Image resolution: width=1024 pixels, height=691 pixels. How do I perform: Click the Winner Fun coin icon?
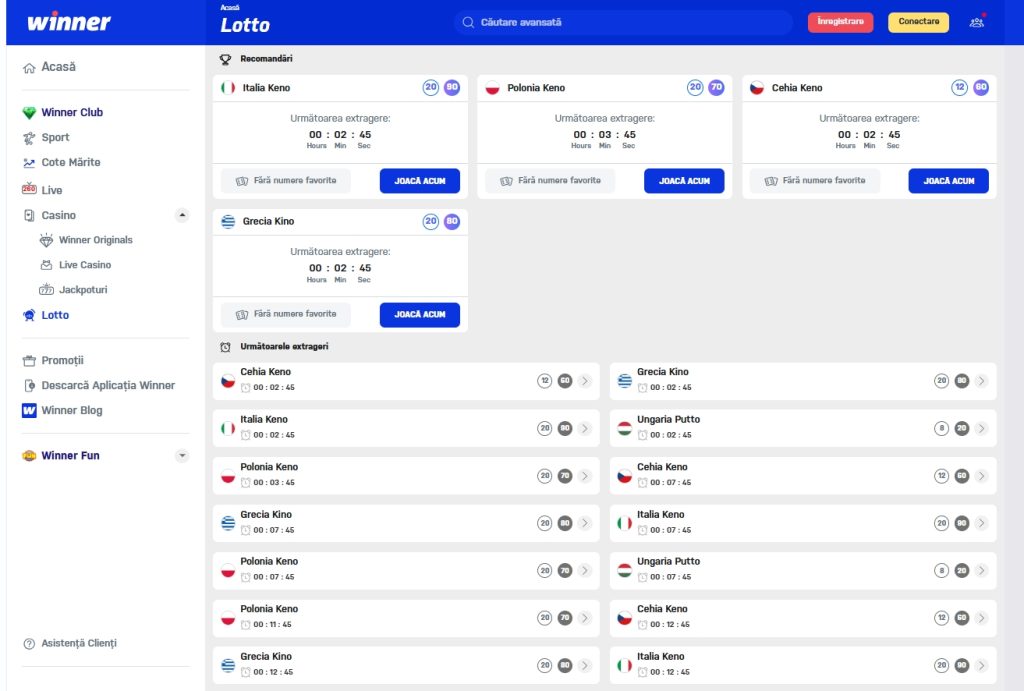pos(29,456)
